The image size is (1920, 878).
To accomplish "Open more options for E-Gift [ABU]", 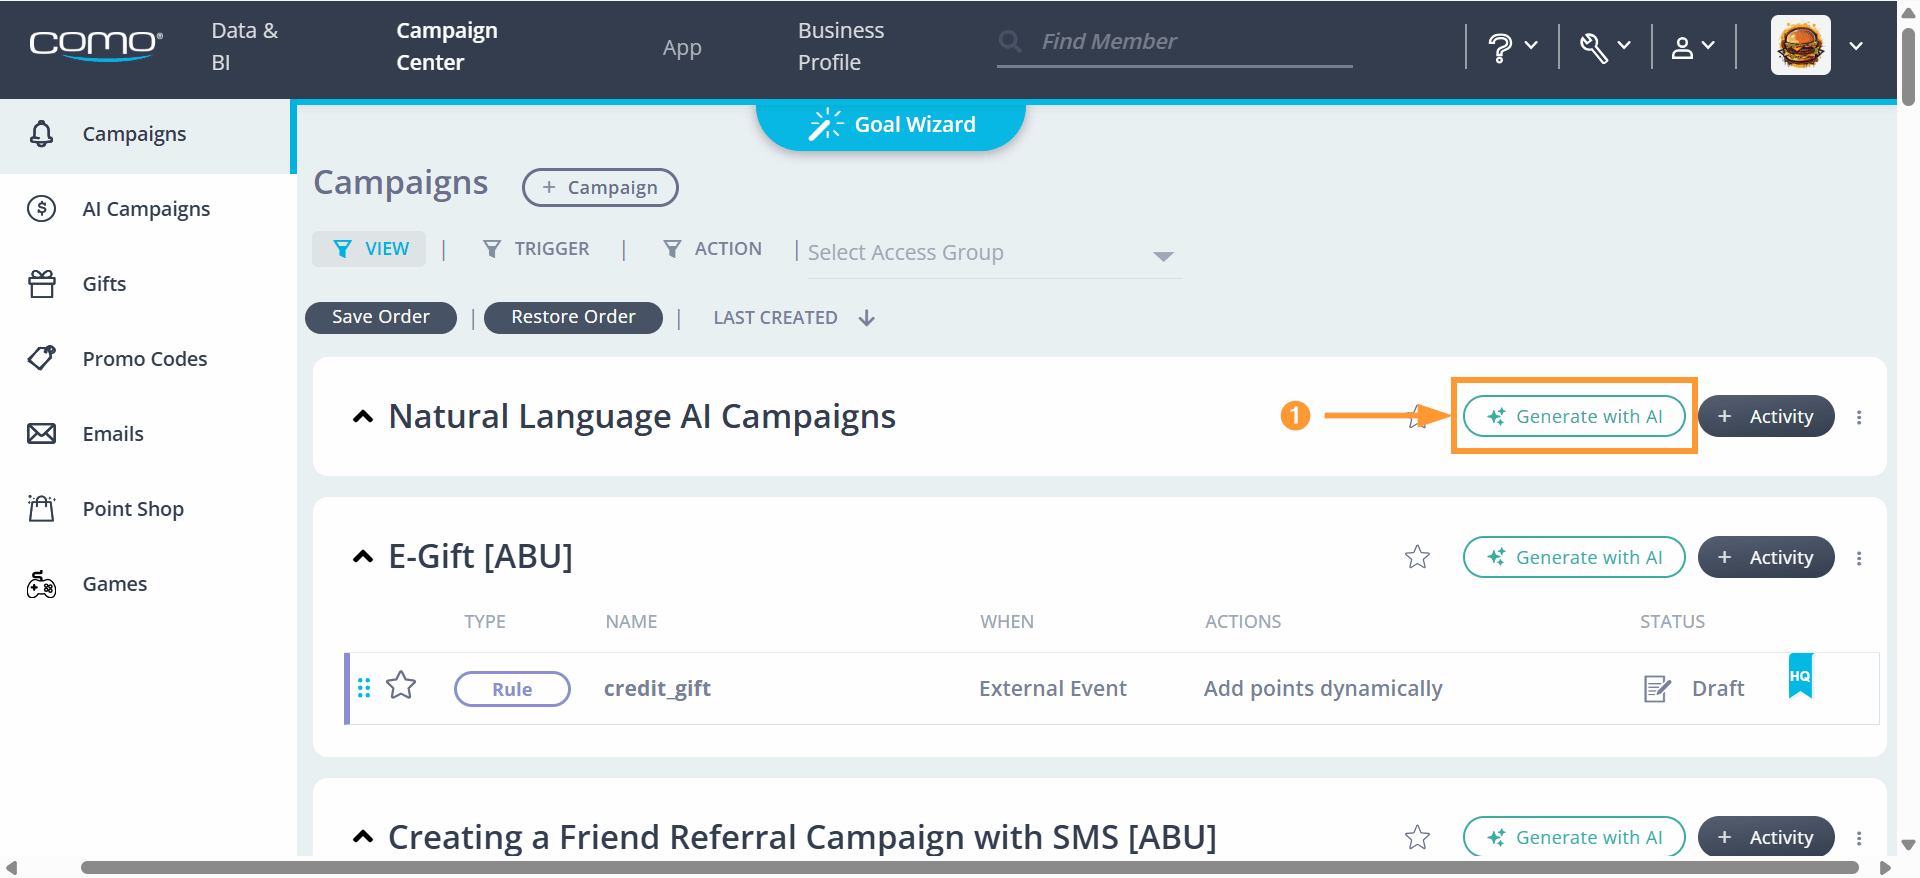I will pos(1859,558).
